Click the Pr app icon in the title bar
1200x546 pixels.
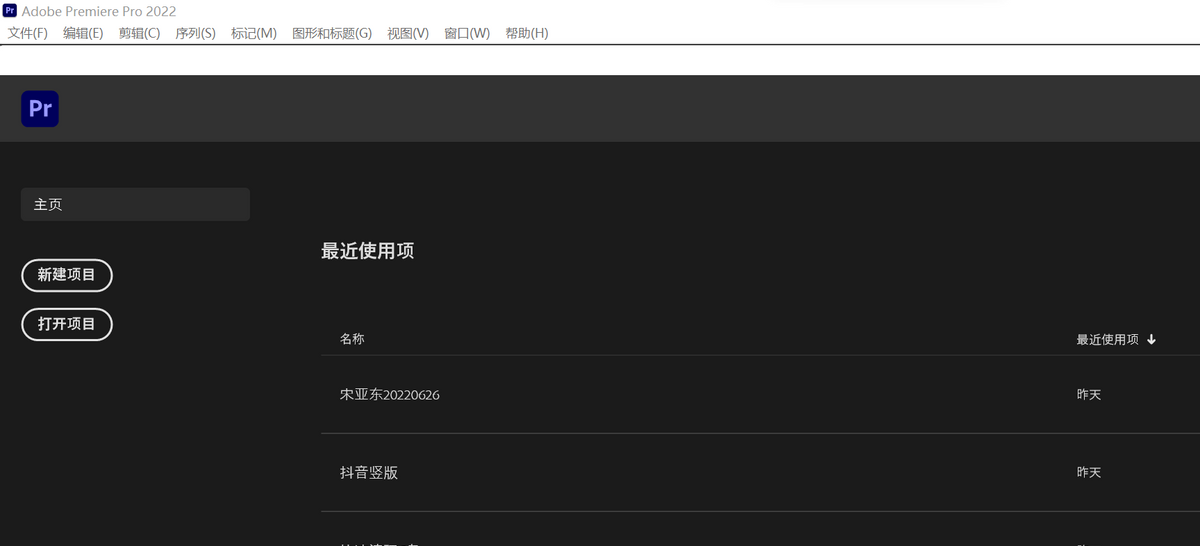click(10, 11)
